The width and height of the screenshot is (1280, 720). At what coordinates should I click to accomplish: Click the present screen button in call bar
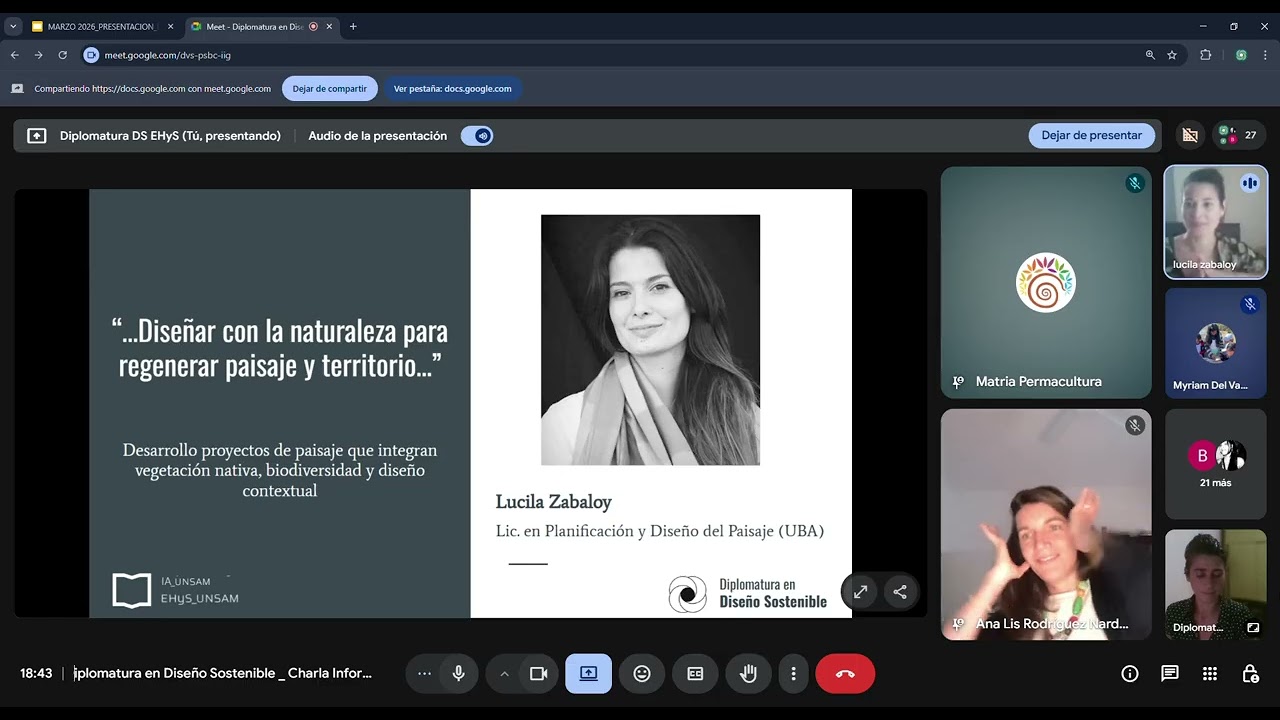tap(588, 674)
